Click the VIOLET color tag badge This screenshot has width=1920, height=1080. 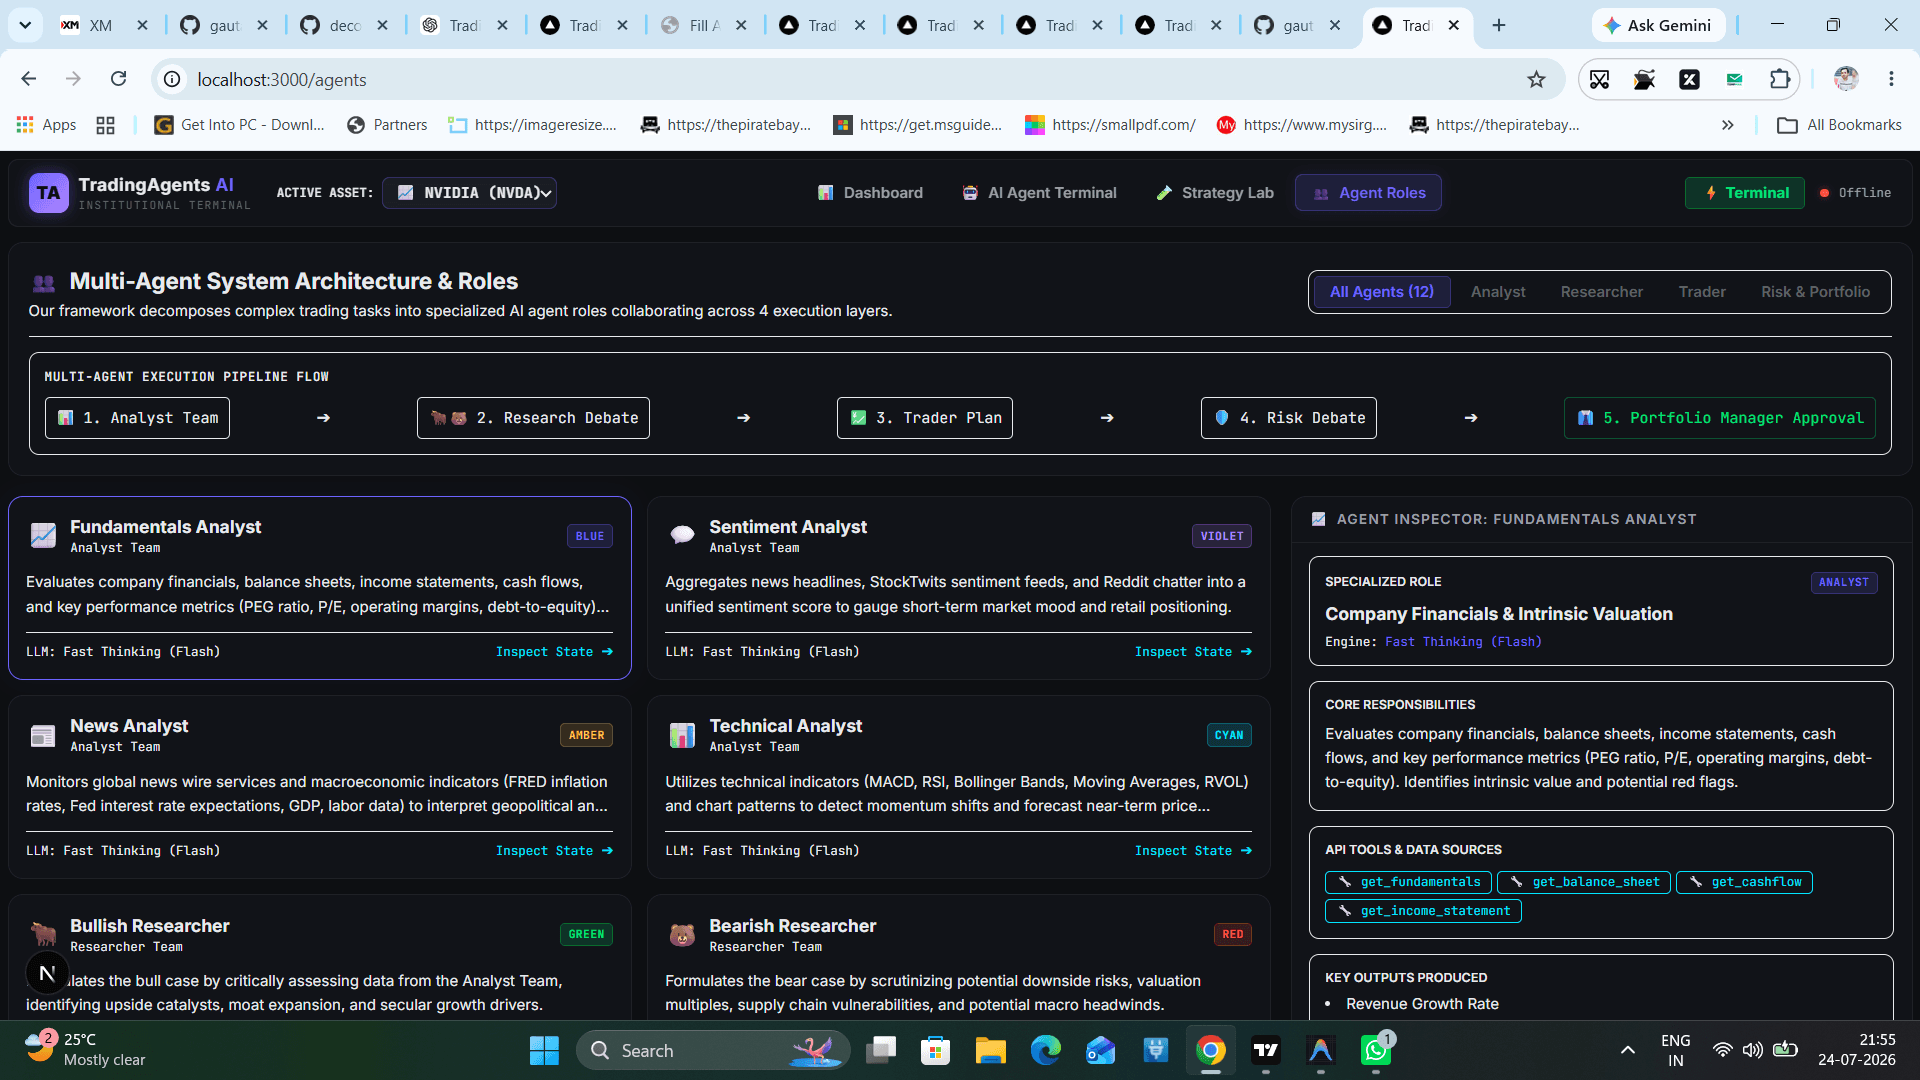tap(1222, 536)
